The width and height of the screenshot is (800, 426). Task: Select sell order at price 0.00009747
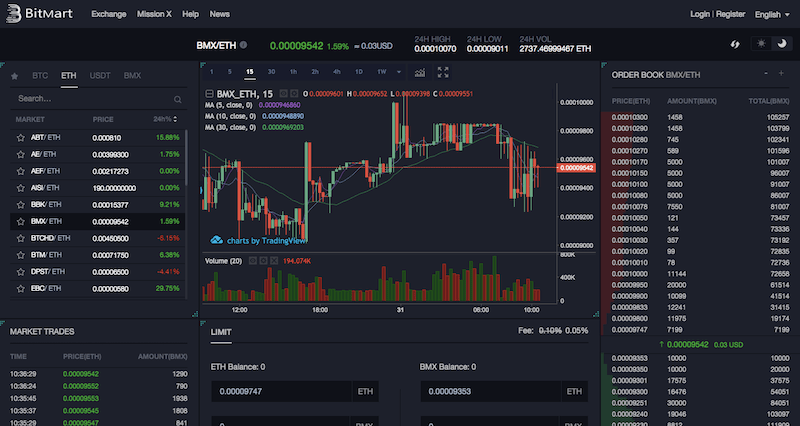[700, 330]
